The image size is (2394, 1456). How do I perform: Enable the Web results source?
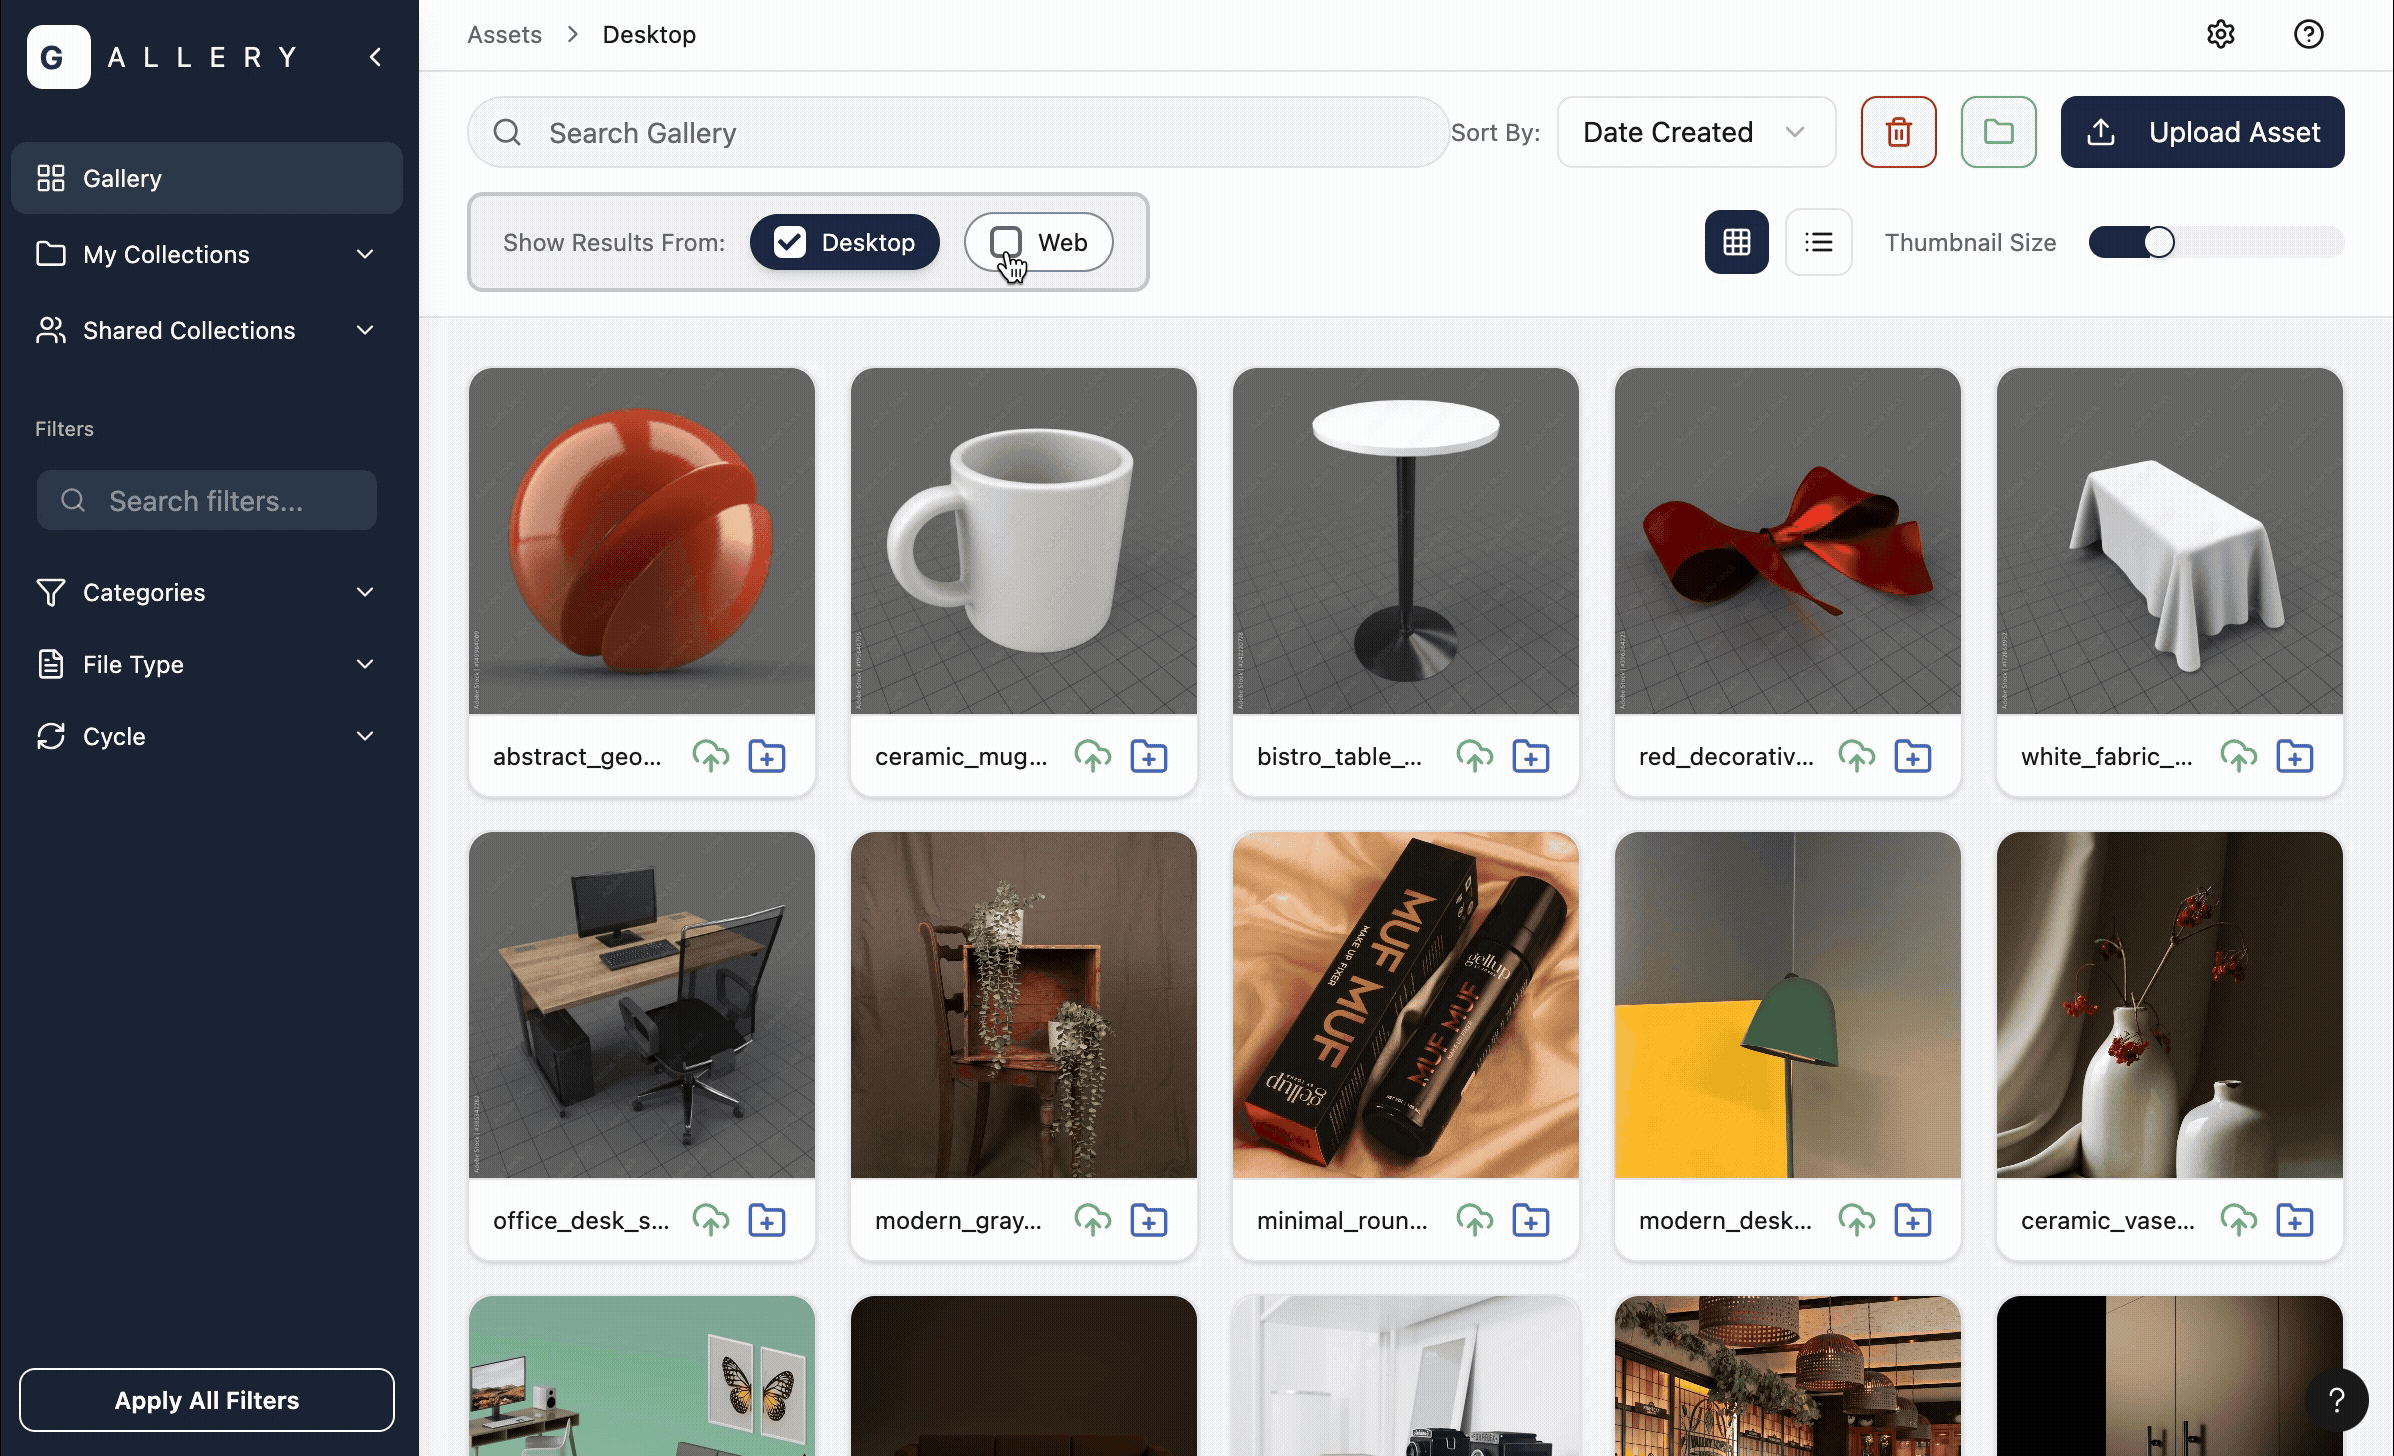pyautogui.click(x=1038, y=242)
